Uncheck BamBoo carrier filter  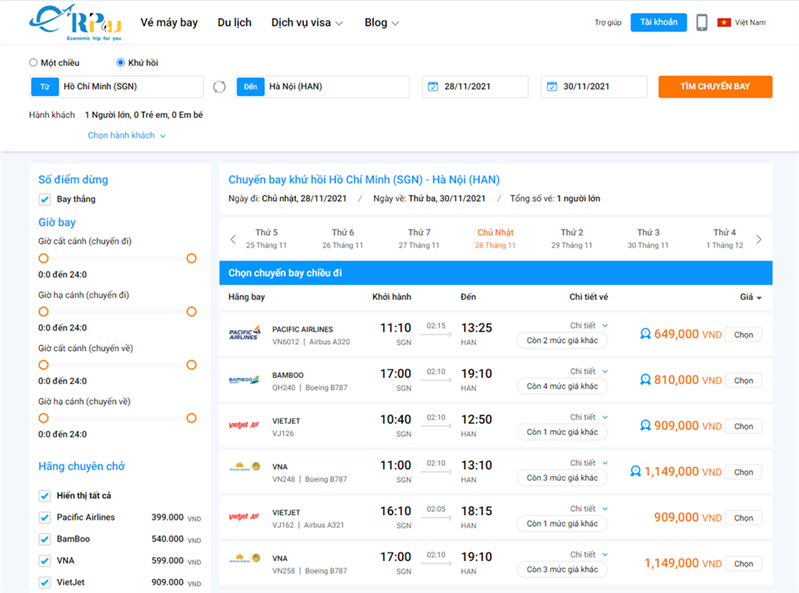pyautogui.click(x=45, y=539)
